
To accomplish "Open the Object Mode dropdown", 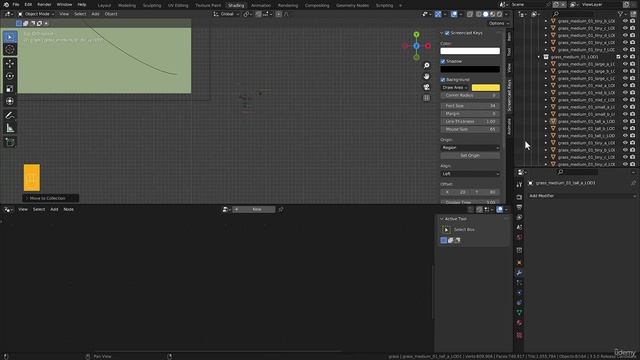I will [36, 14].
